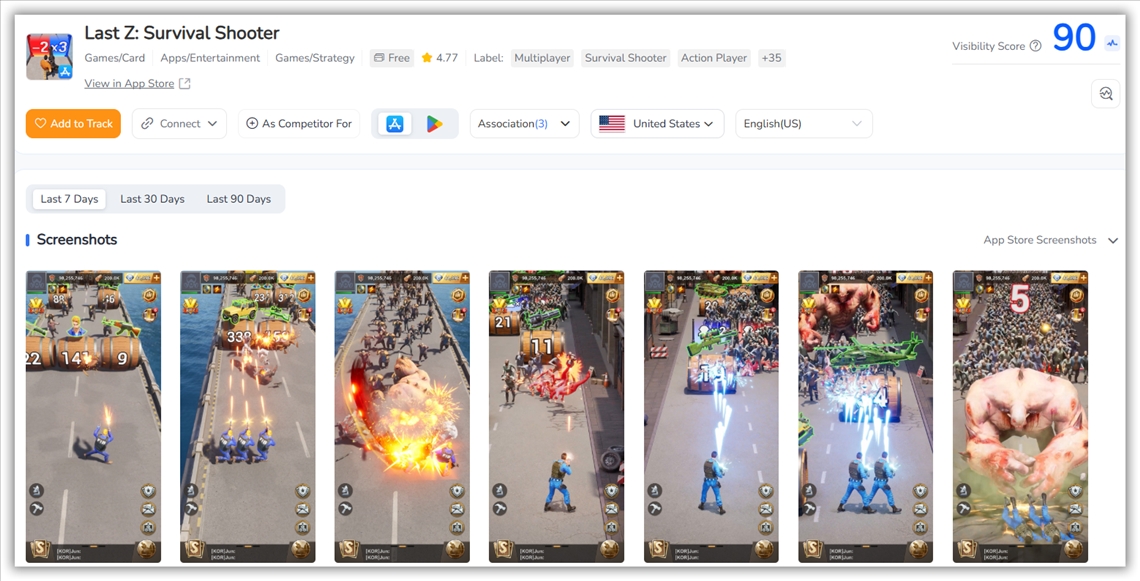This screenshot has height=581, width=1140.
Task: Click the Add to Track button
Action: [x=73, y=124]
